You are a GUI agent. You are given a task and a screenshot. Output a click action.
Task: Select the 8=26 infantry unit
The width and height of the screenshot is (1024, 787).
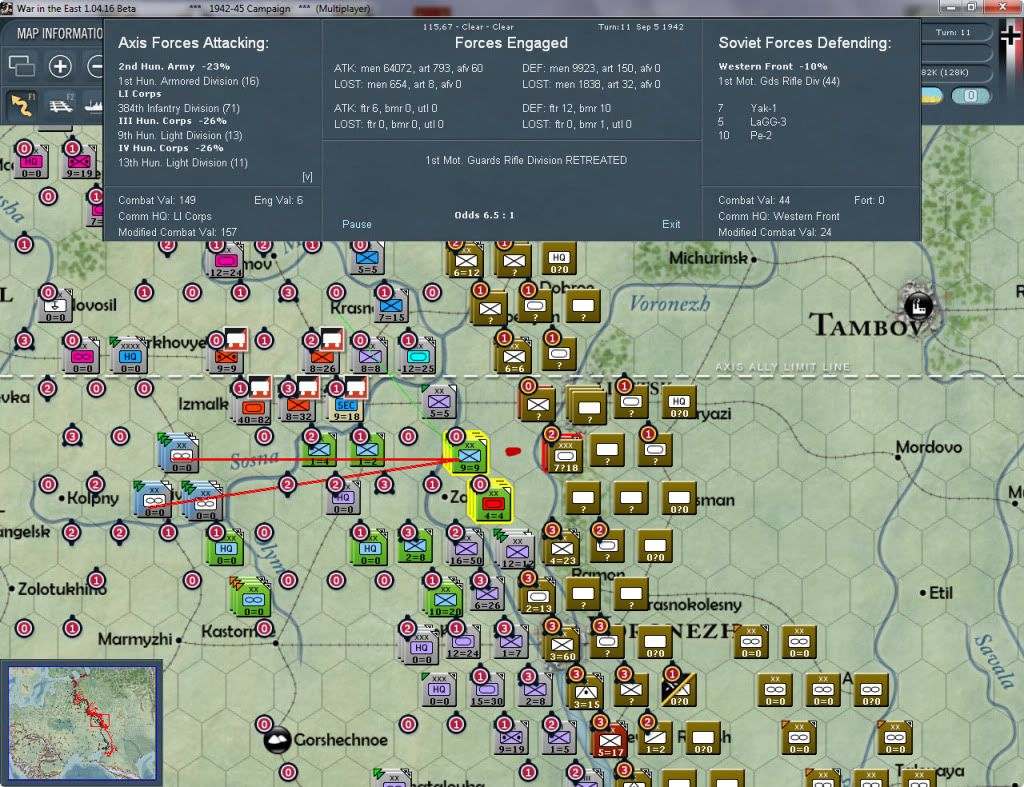[x=323, y=357]
